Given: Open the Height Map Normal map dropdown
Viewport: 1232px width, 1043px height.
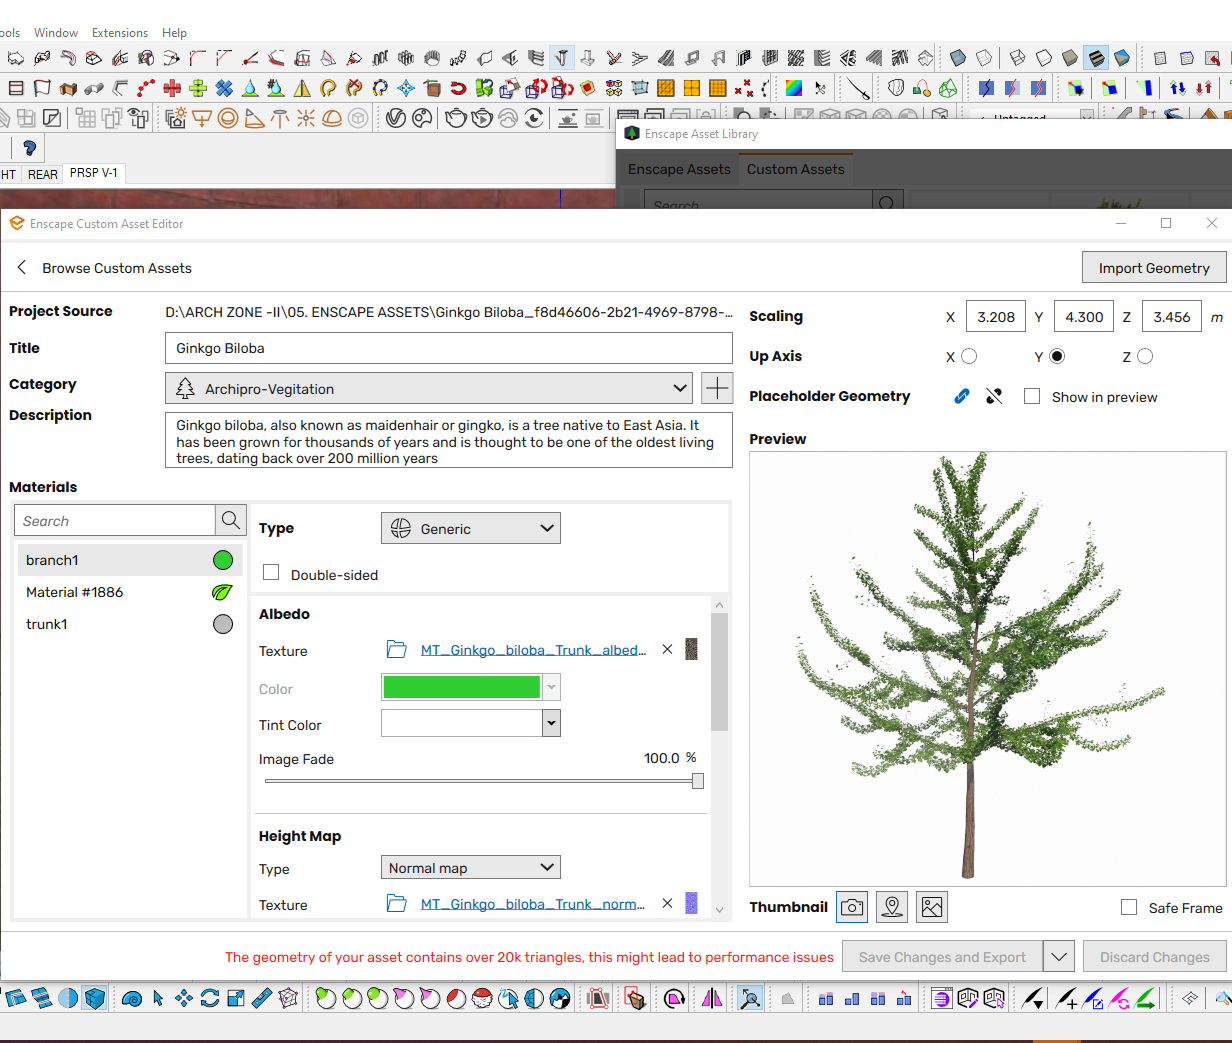Looking at the screenshot, I should click(471, 867).
